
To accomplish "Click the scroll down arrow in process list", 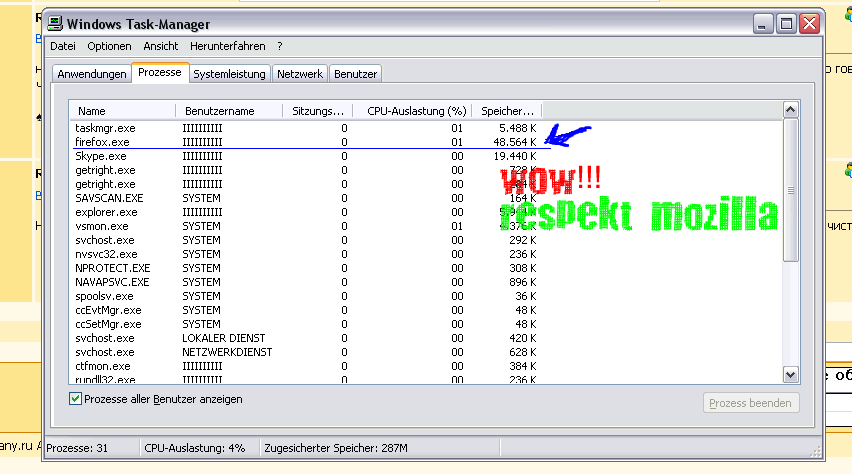I will (790, 374).
